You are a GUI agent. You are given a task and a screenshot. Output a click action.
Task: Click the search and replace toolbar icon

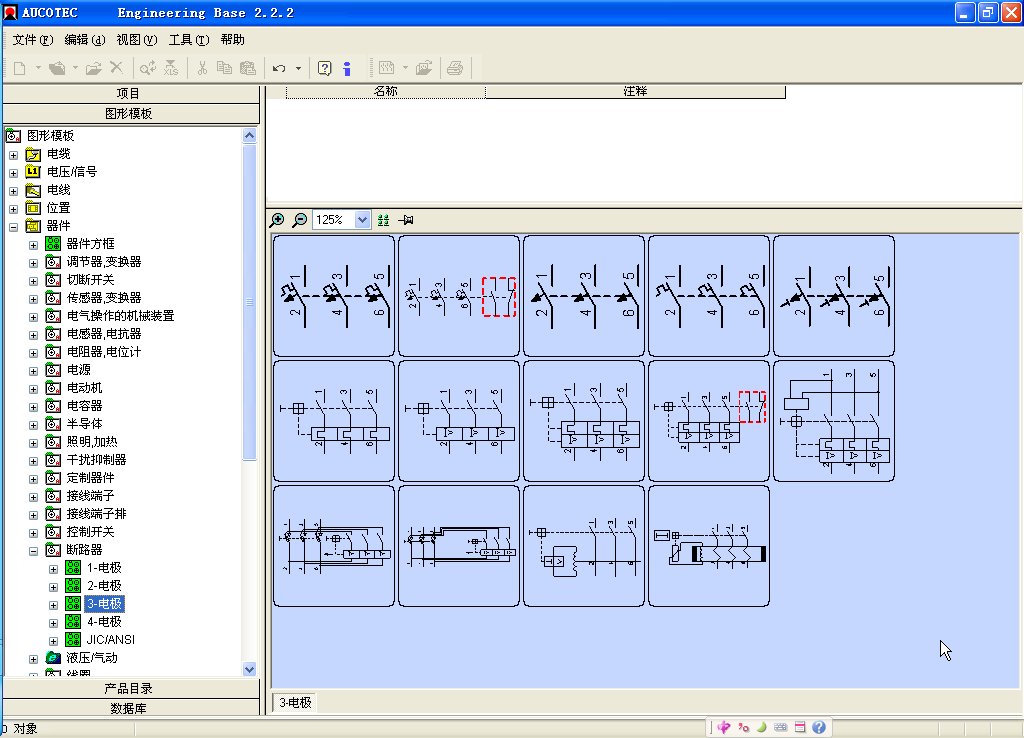coord(148,68)
